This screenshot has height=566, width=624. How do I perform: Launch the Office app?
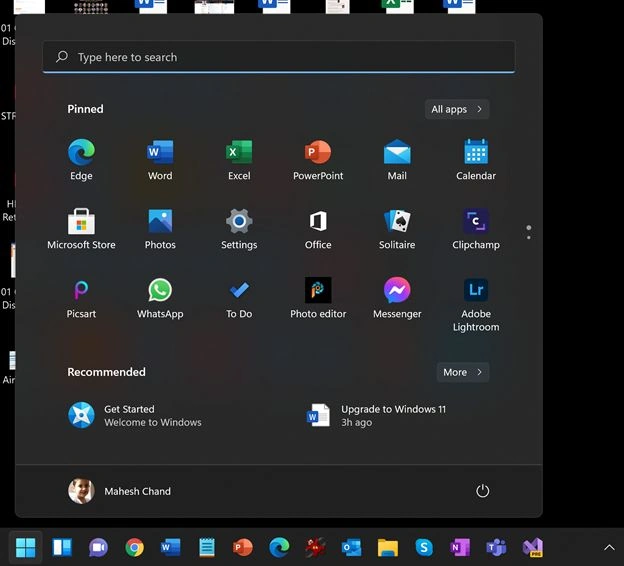click(318, 229)
